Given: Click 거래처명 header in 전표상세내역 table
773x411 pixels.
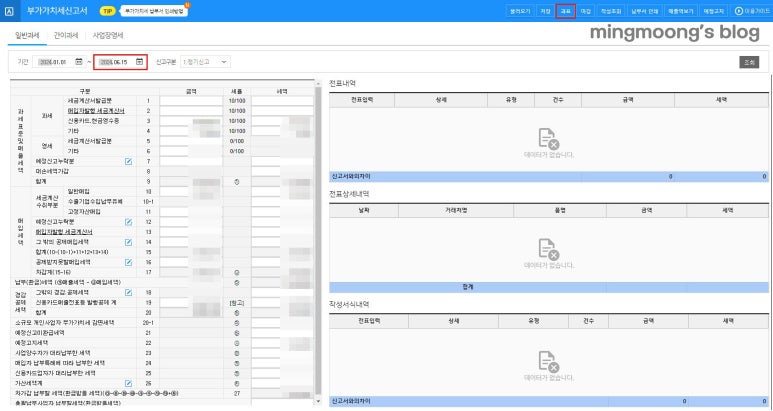Looking at the screenshot, I should pyautogui.click(x=456, y=210).
